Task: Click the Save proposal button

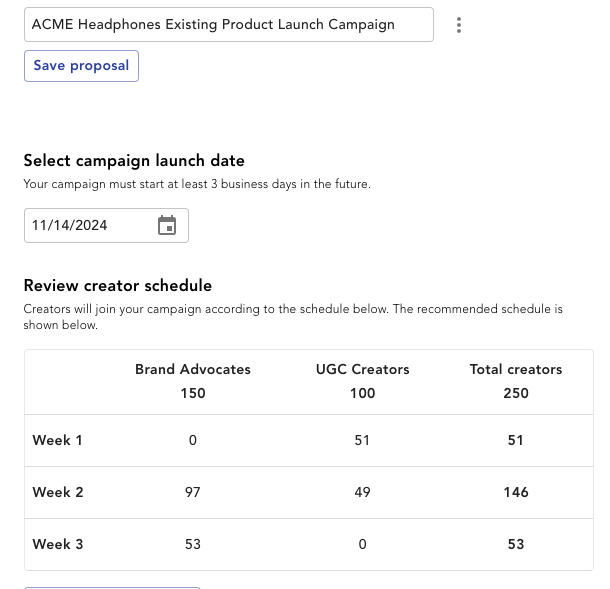Action: [x=81, y=66]
